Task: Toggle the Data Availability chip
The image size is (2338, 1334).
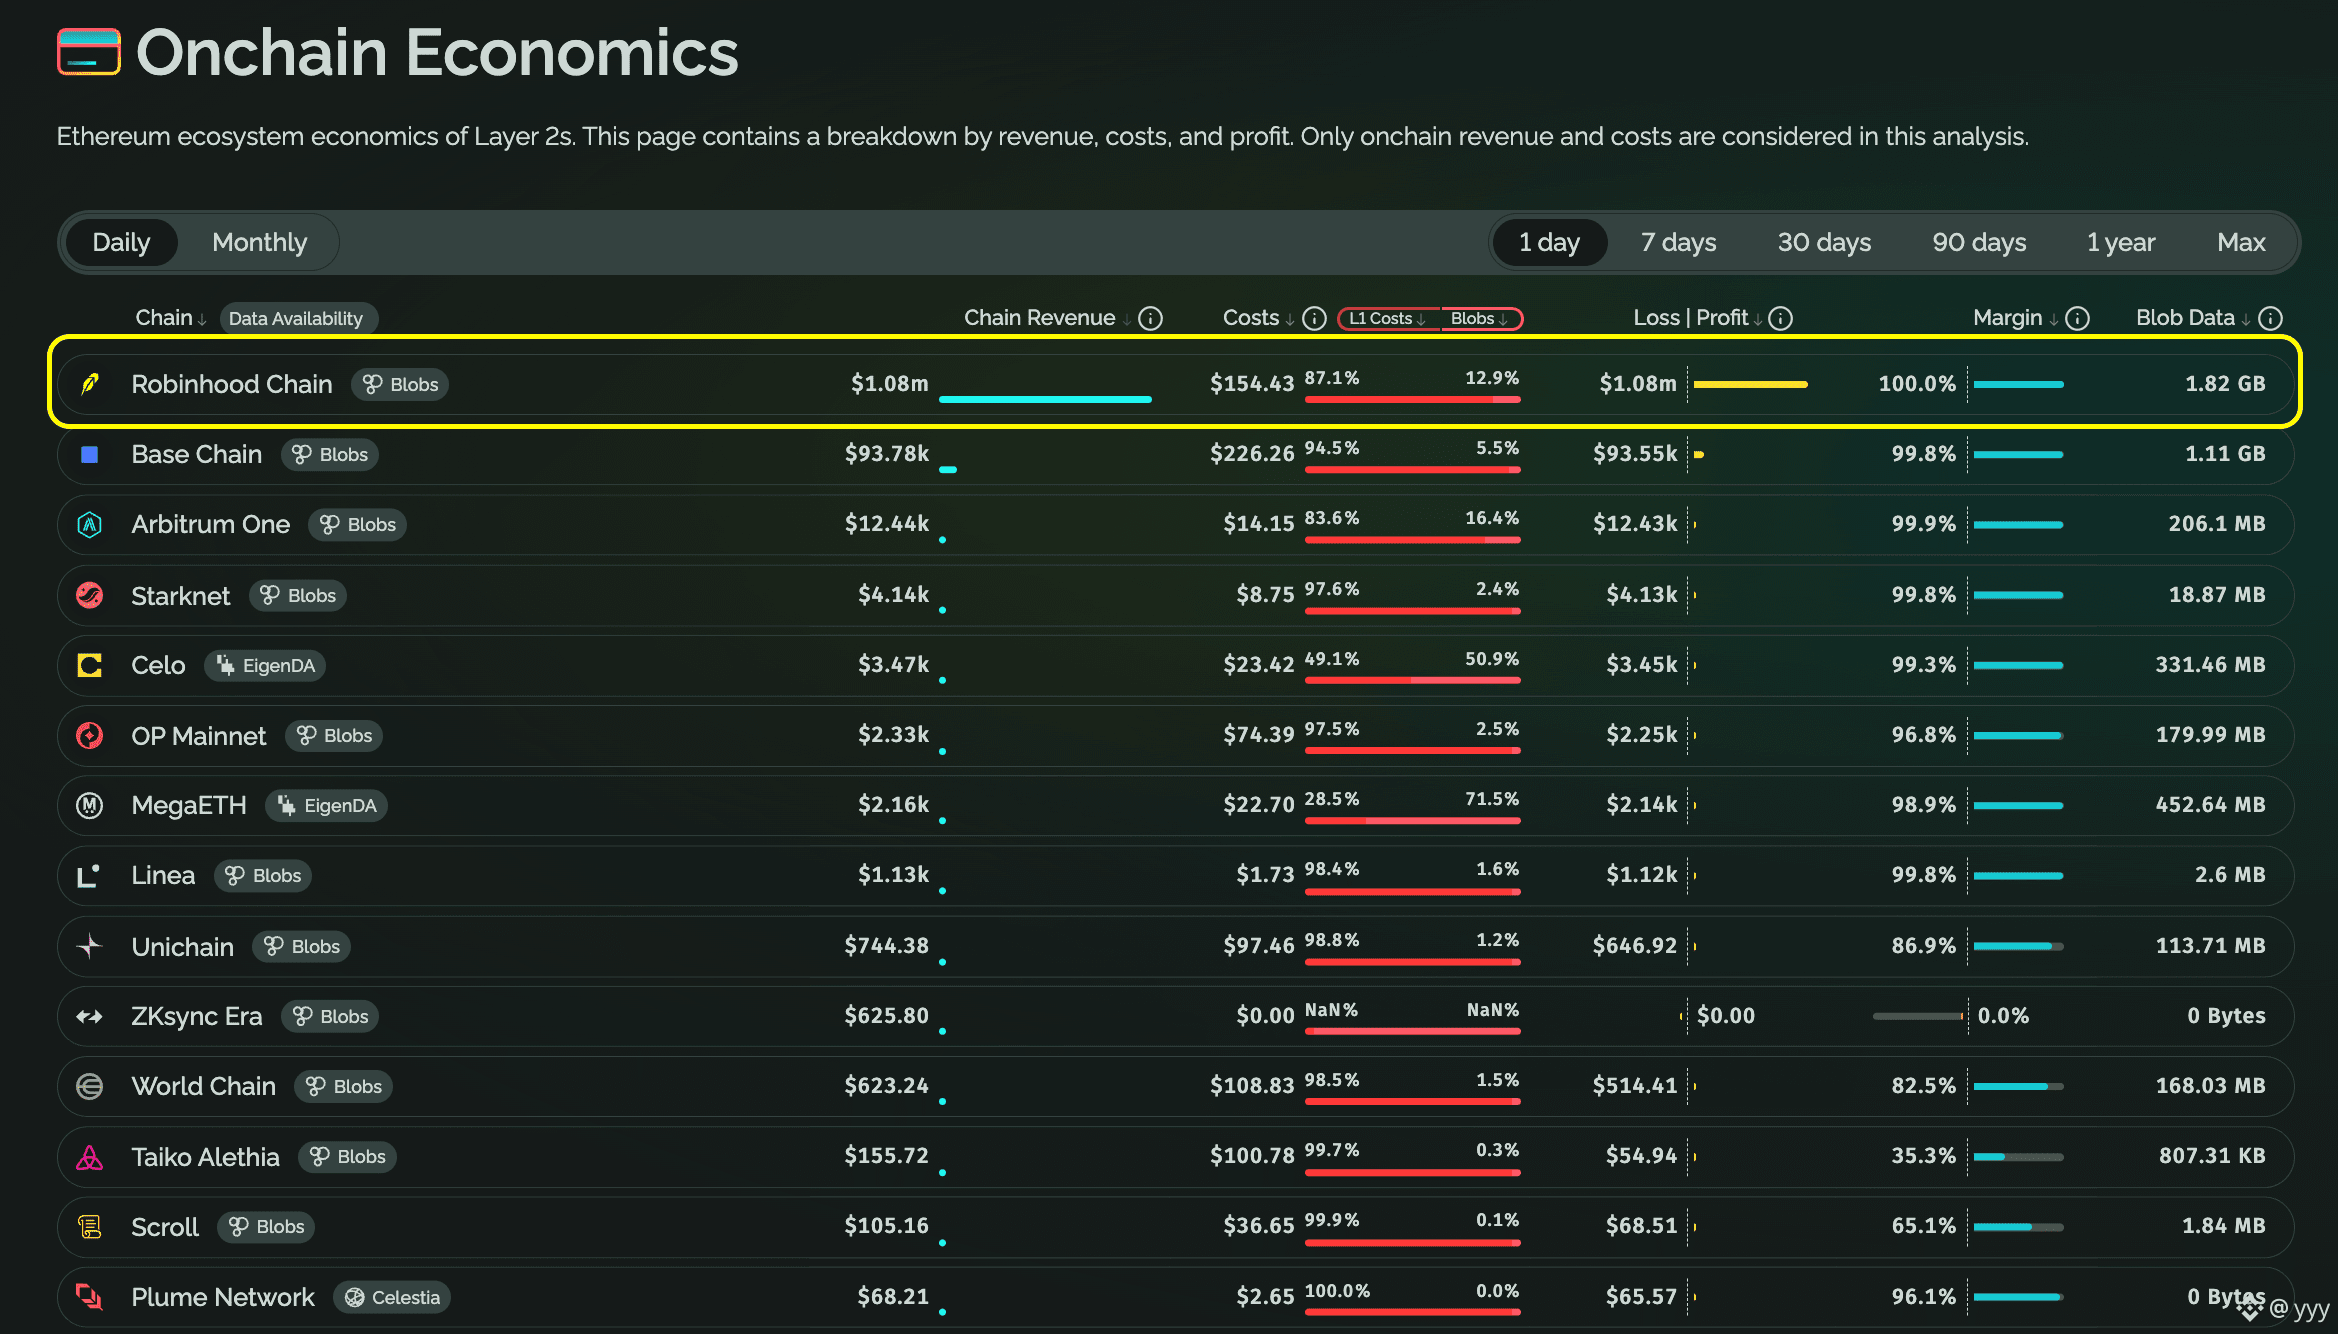Action: coord(296,318)
